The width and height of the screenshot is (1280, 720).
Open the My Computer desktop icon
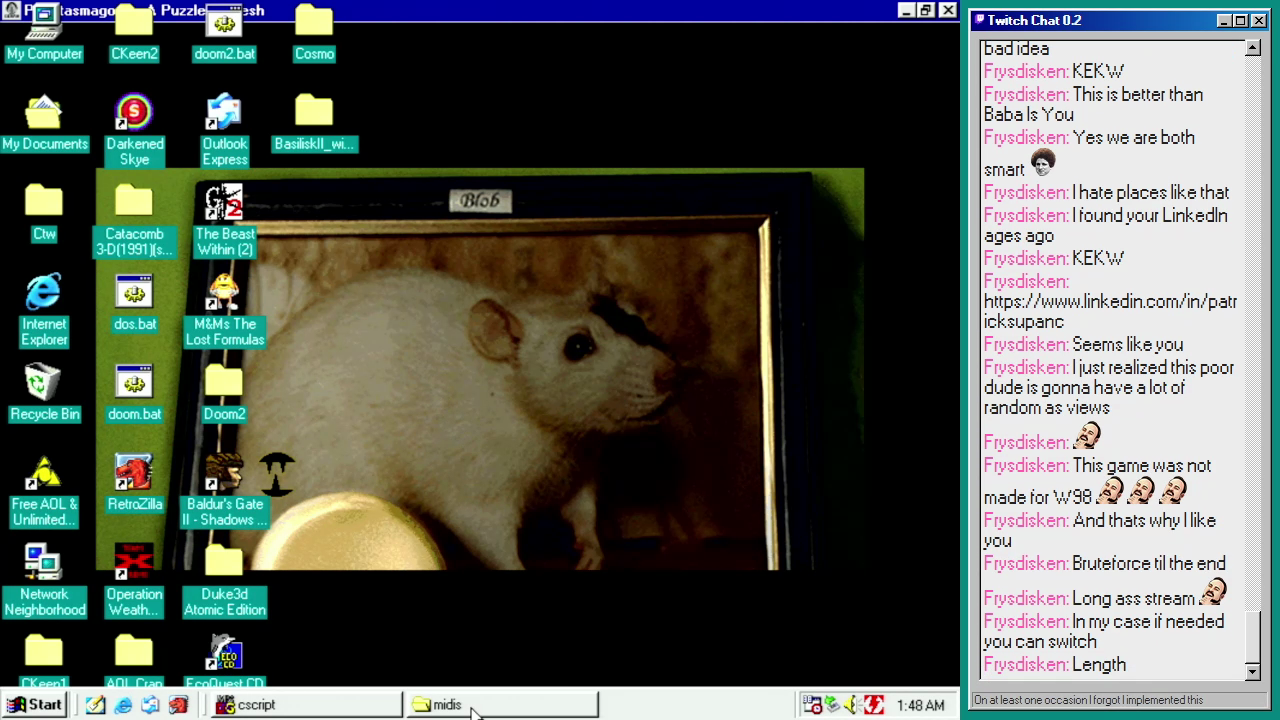44,33
